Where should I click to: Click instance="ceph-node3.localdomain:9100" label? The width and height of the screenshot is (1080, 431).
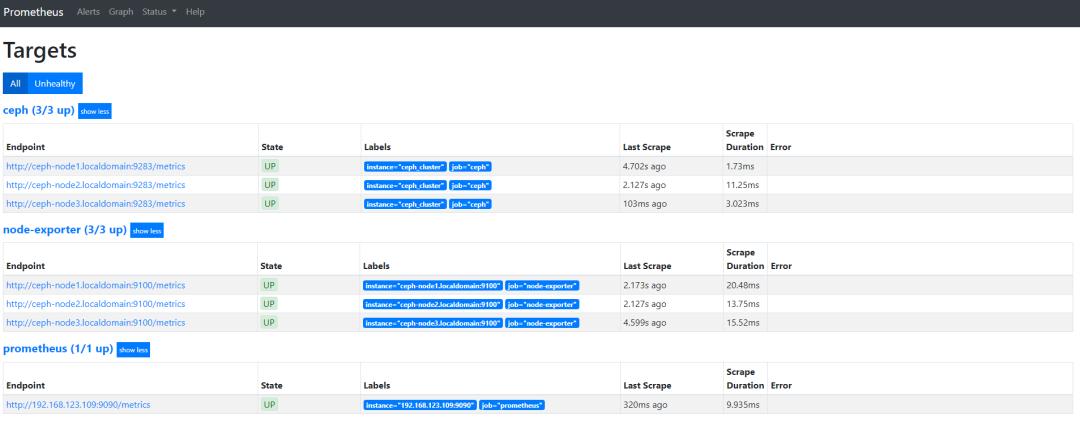coord(433,323)
